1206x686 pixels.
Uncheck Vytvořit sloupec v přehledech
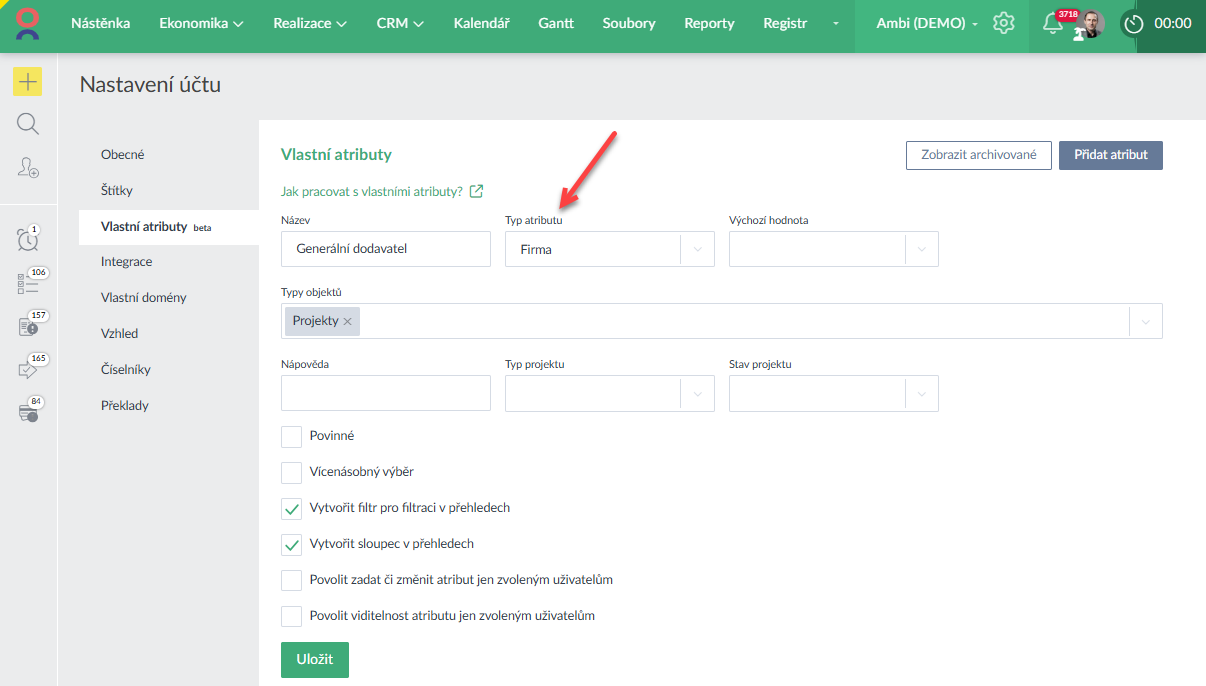pos(291,544)
